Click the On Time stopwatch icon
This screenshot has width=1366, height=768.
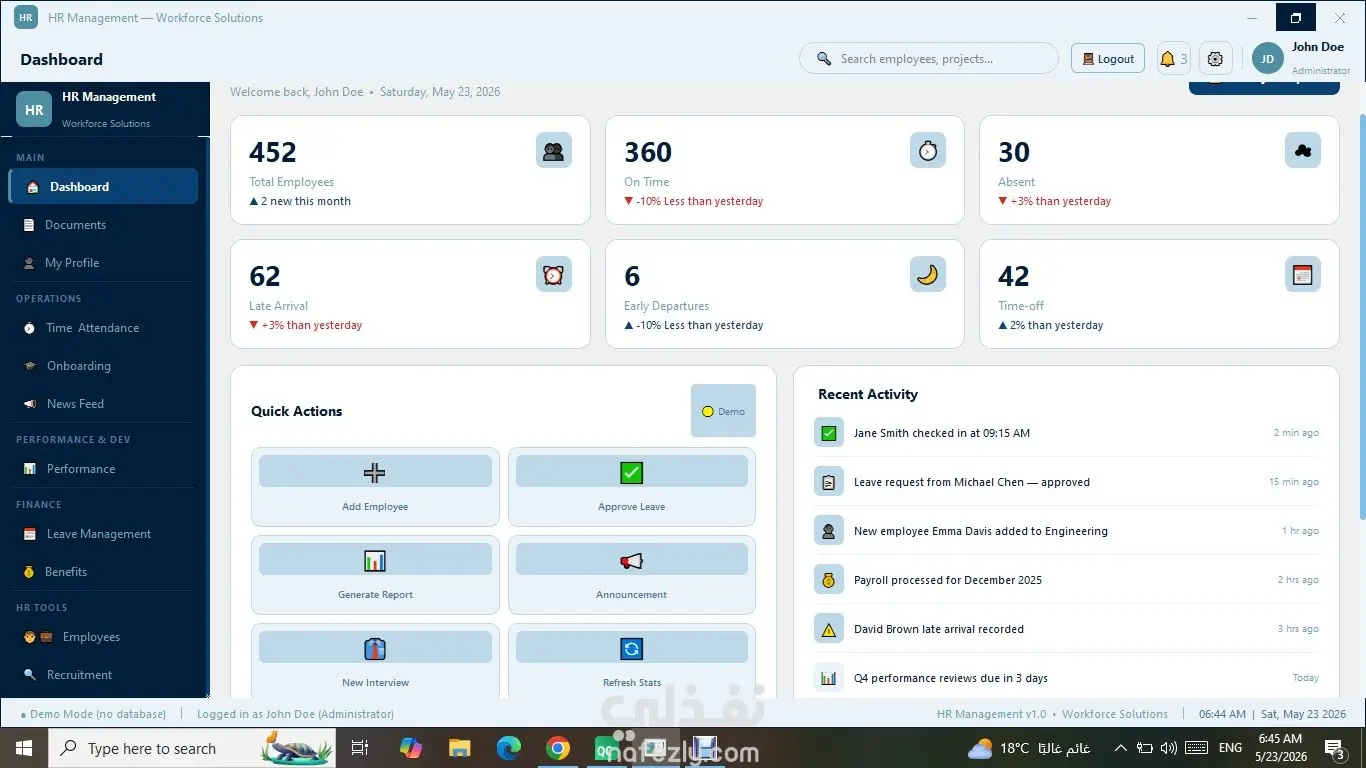[928, 151]
